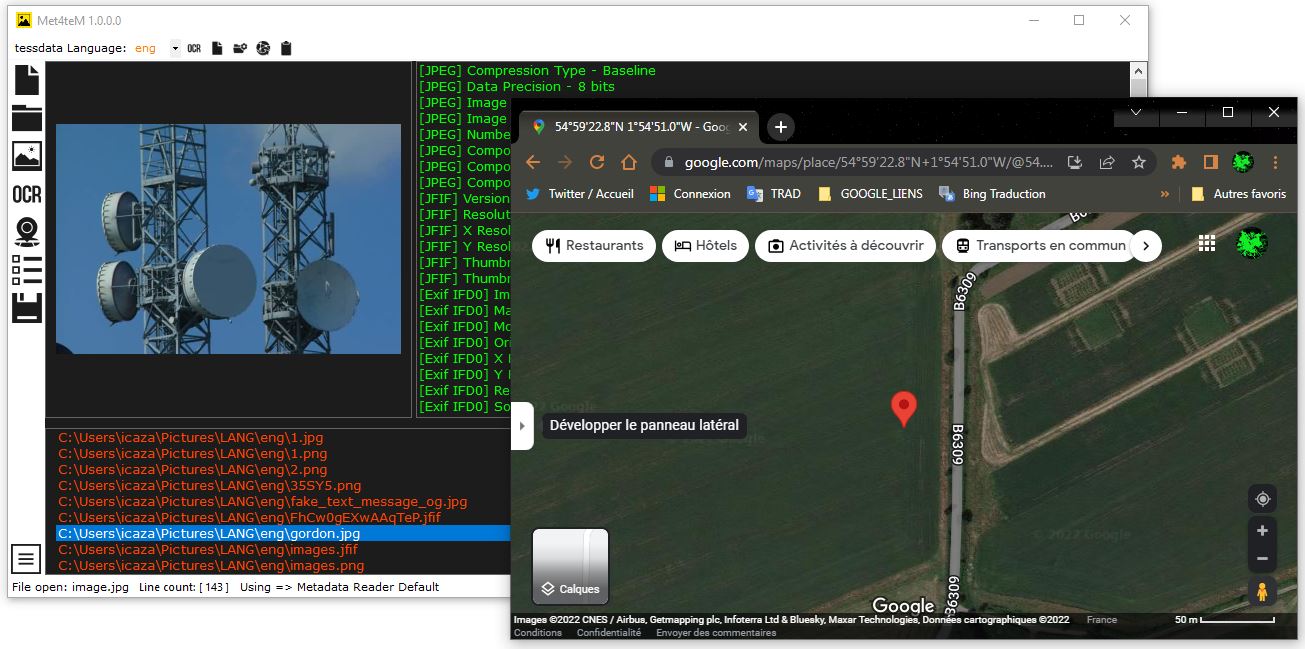Click the antenna tower image preview in Met4teM
Screen dimensions: 1305x649
tap(228, 239)
